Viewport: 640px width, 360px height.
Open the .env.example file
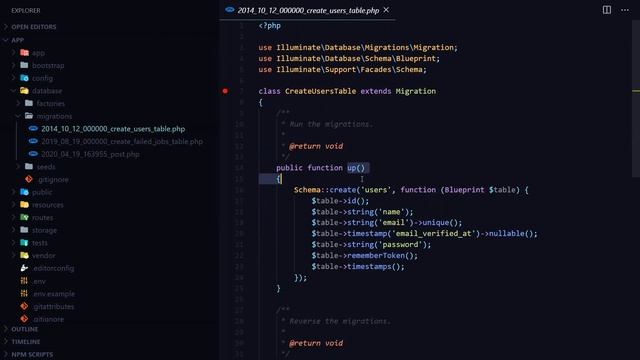(54, 293)
